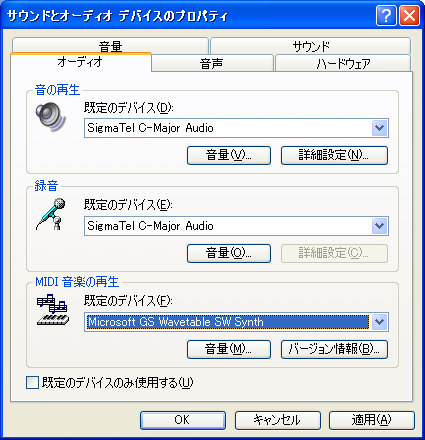Screen dimensions: 425x440
Task: Open the ハードウェア tab
Action: click(x=343, y=63)
